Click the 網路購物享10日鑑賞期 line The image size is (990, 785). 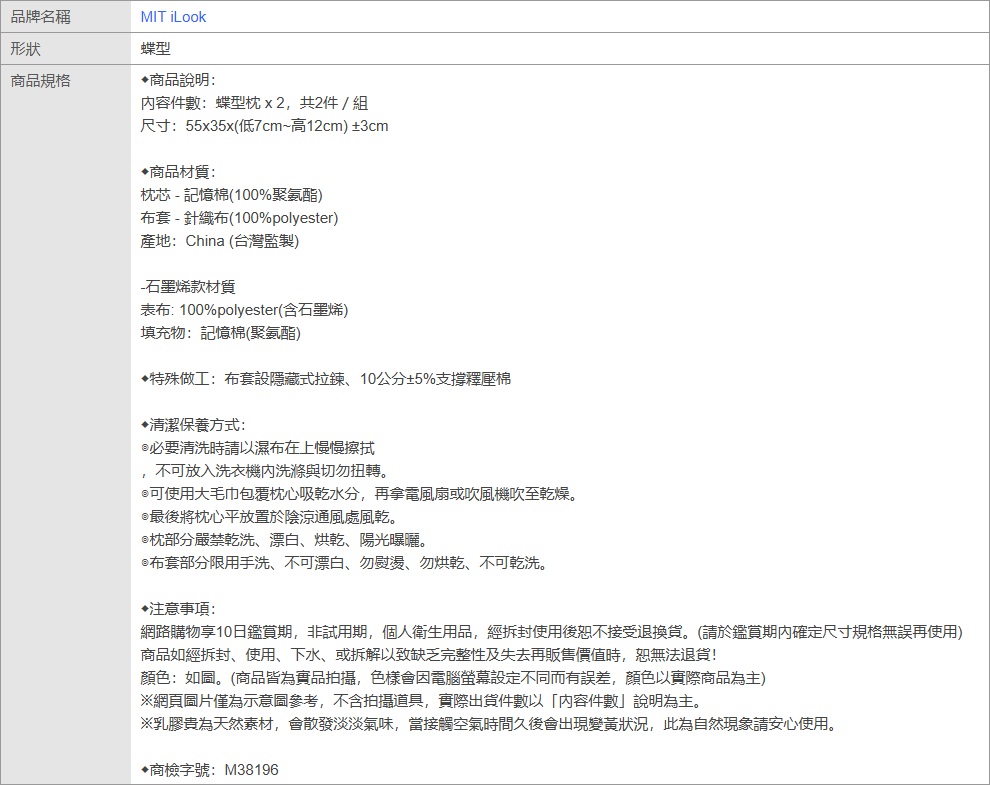pyautogui.click(x=551, y=632)
